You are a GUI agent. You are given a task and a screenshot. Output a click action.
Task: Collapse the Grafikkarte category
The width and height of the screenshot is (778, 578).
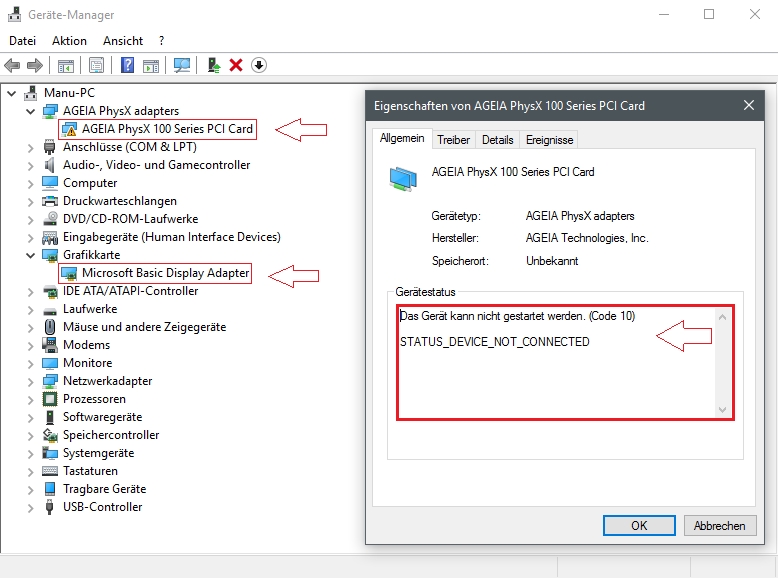click(31, 255)
